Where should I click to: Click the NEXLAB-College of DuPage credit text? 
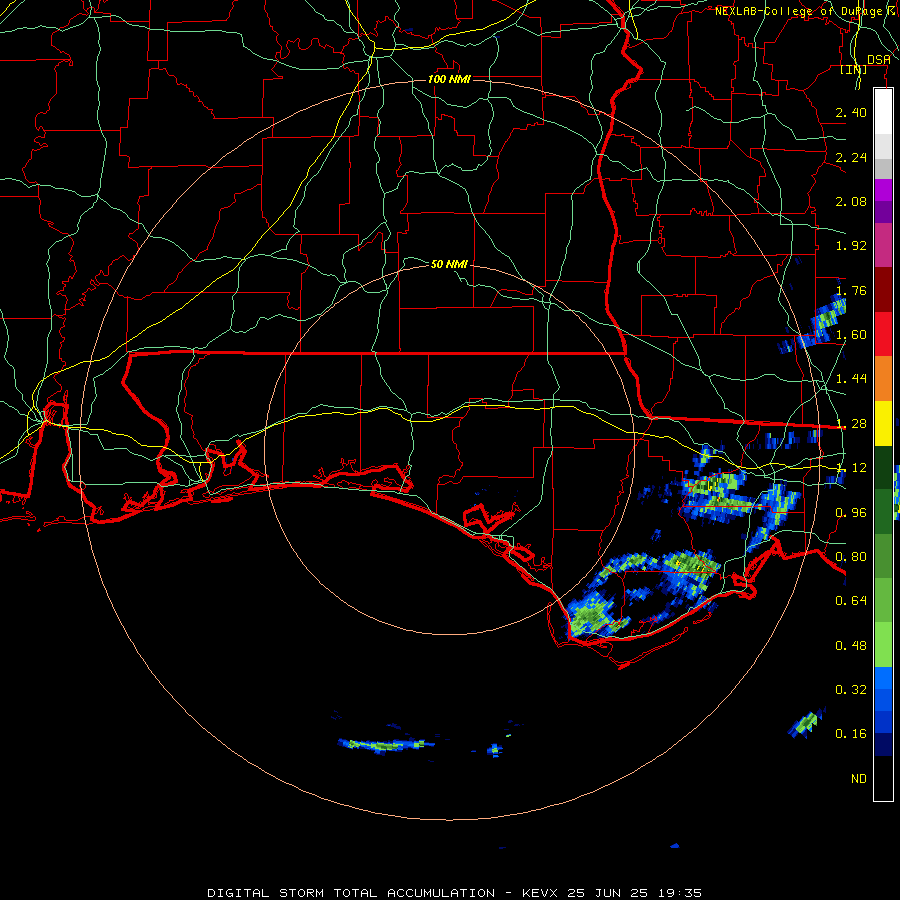coord(804,11)
